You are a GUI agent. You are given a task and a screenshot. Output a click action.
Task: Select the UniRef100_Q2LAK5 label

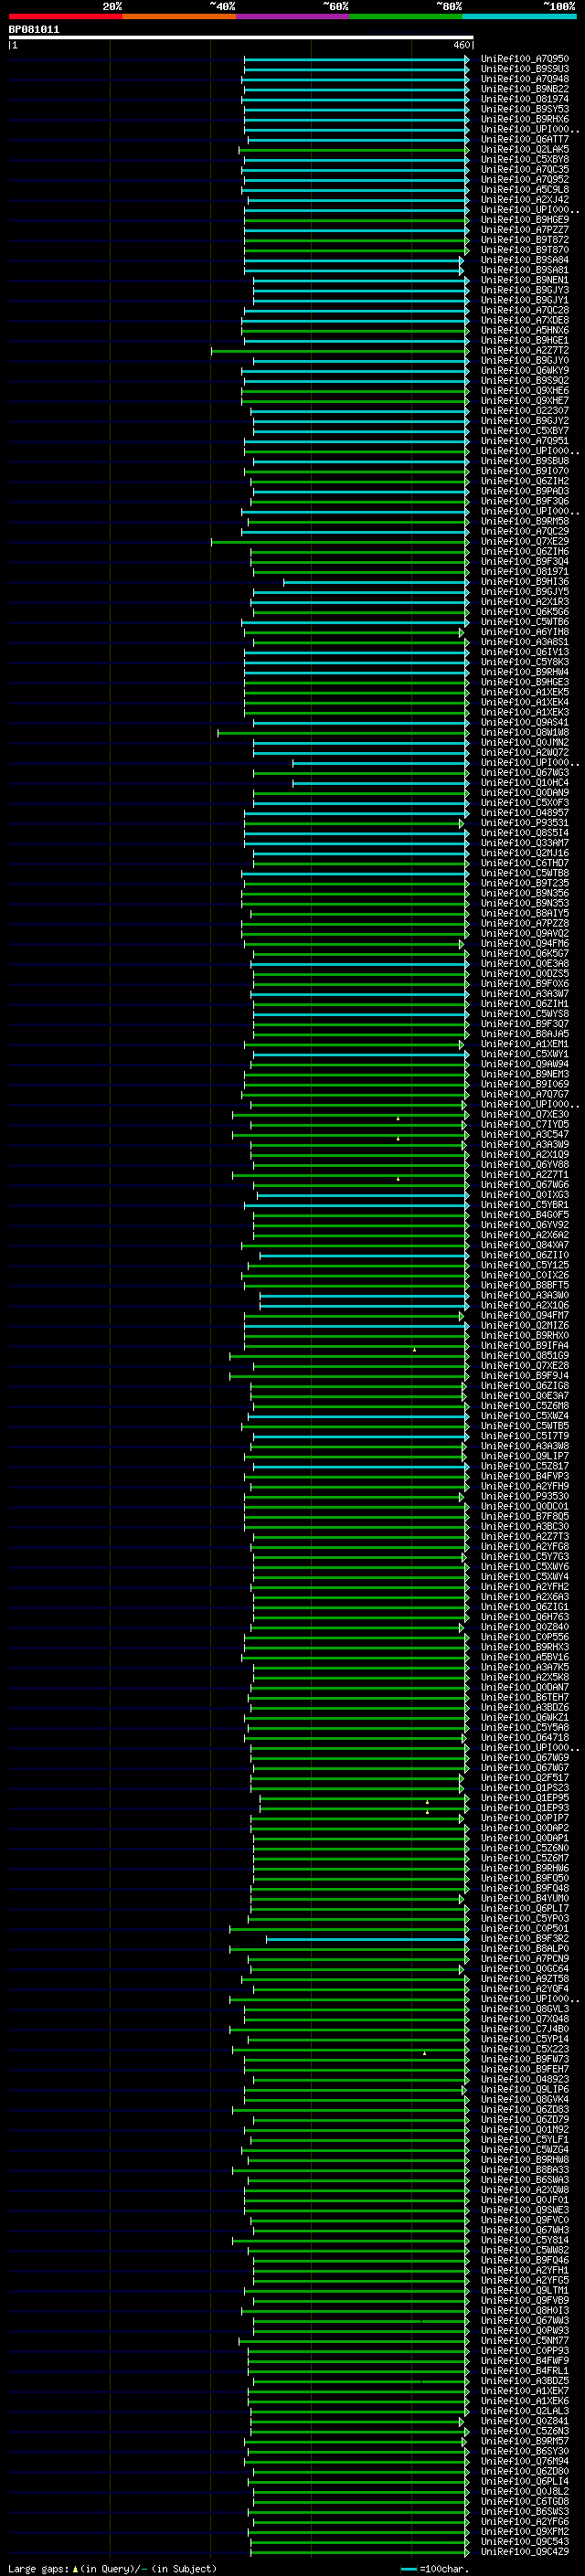pyautogui.click(x=524, y=149)
